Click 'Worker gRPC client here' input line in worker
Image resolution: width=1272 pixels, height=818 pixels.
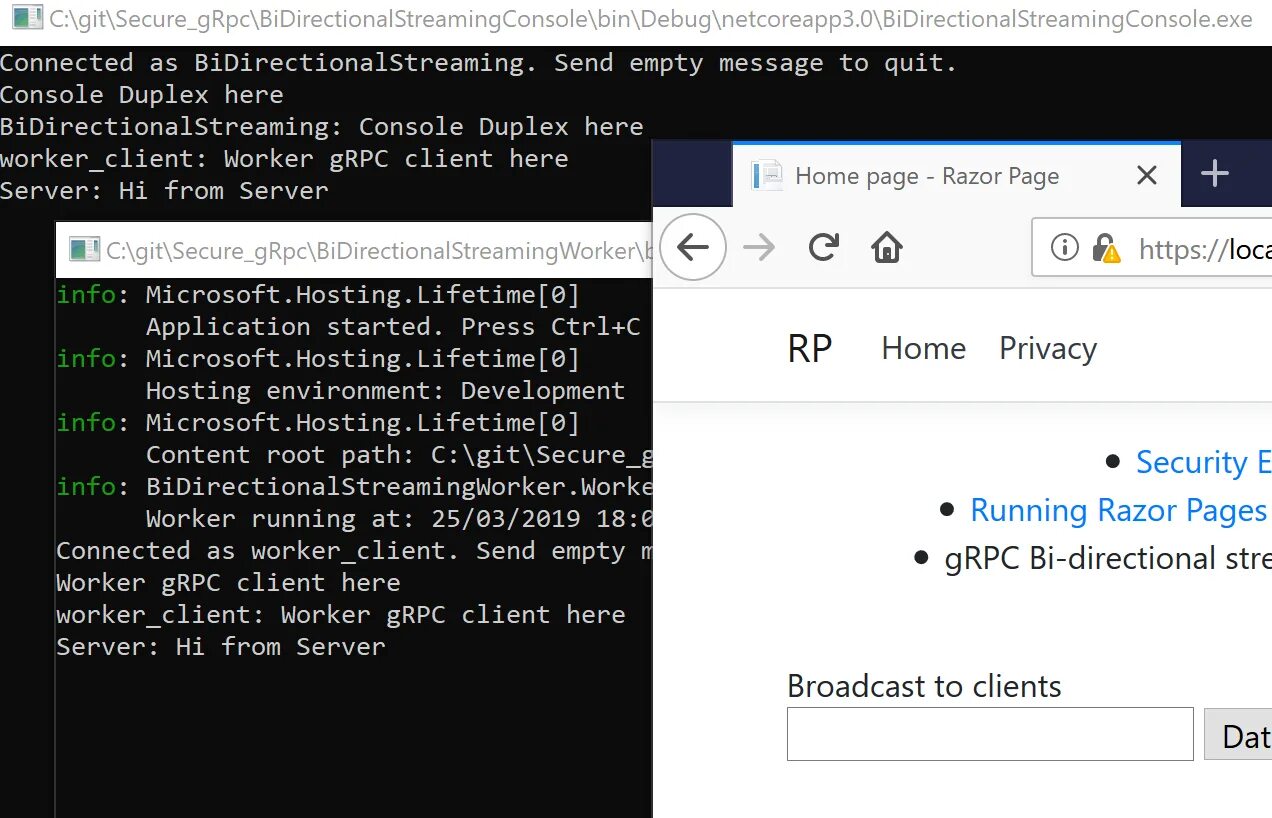[x=228, y=583]
